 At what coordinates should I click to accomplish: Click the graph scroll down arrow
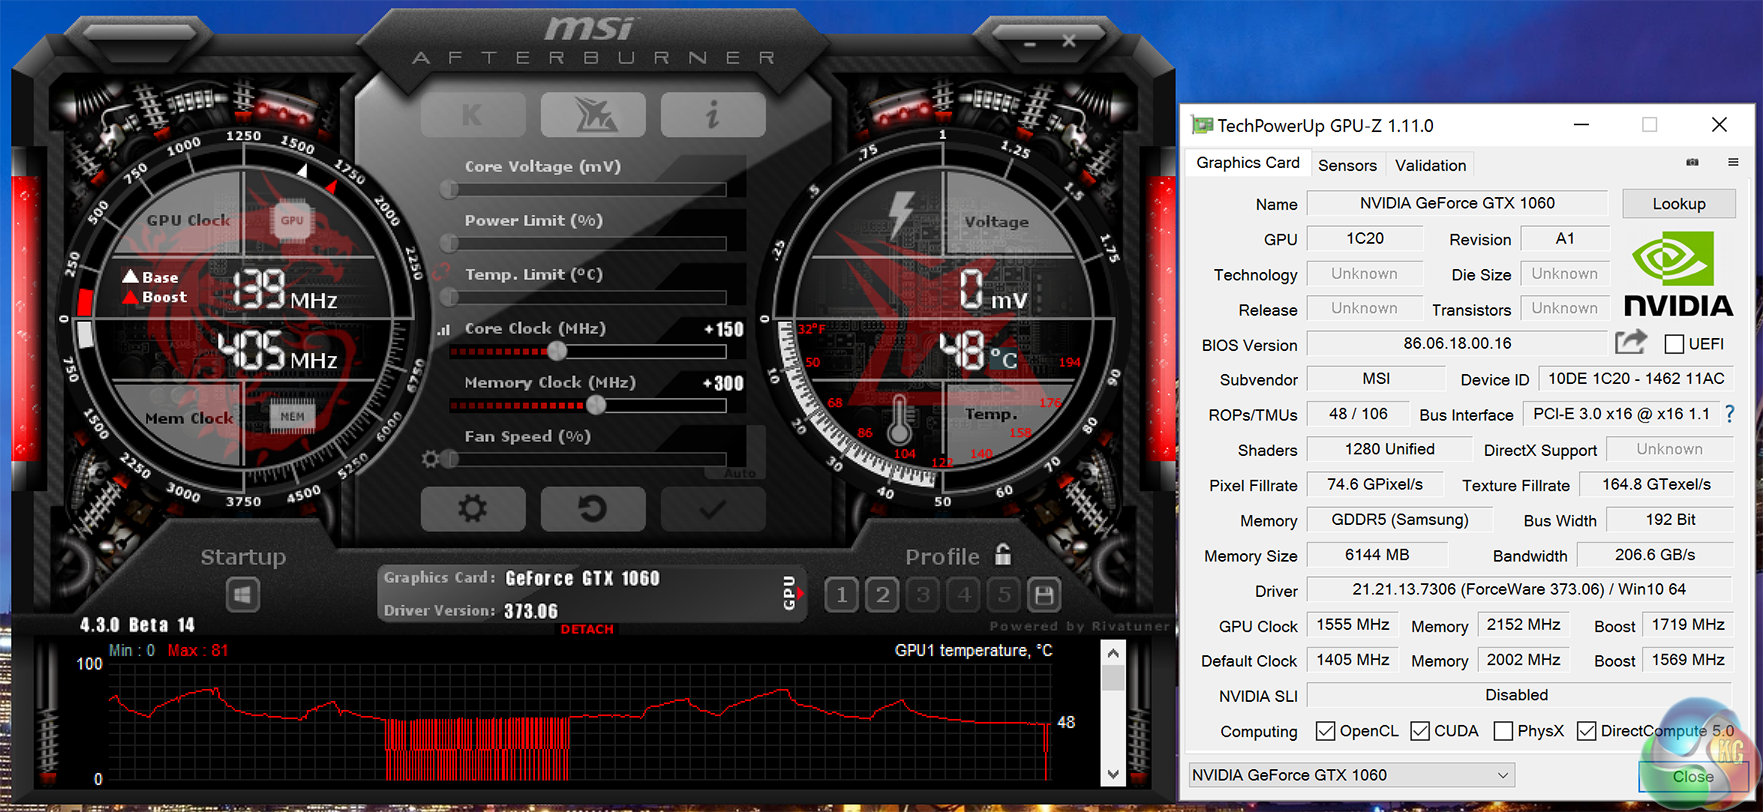1113,774
